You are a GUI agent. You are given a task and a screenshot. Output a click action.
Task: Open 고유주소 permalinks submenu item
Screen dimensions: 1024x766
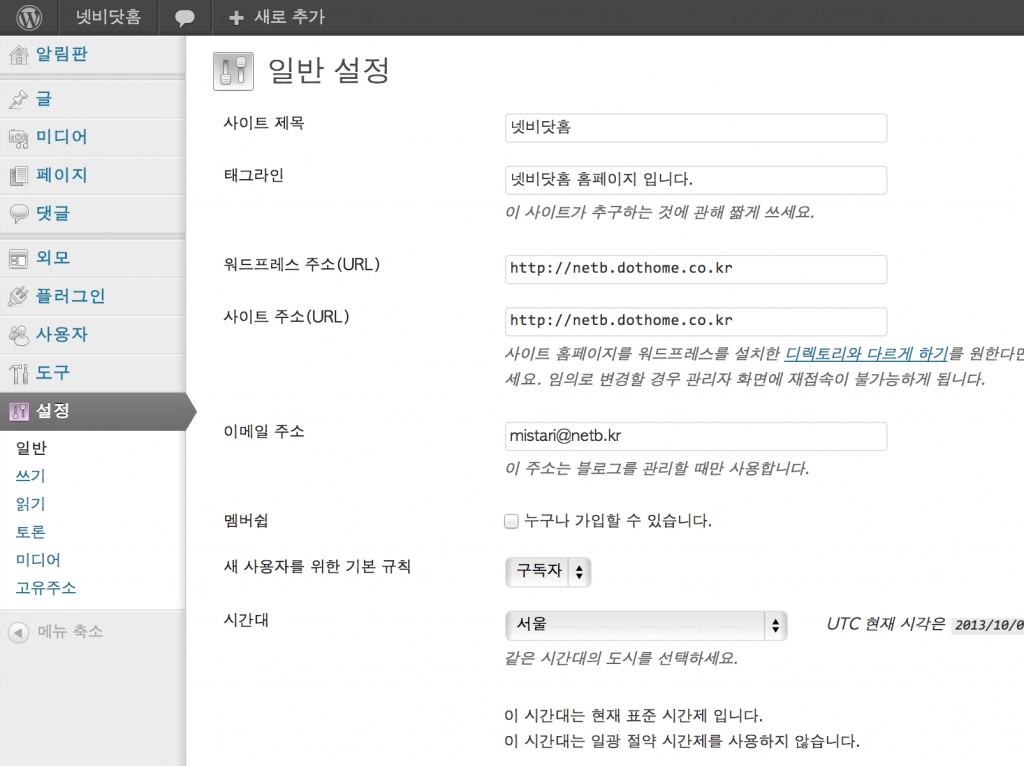click(46, 588)
